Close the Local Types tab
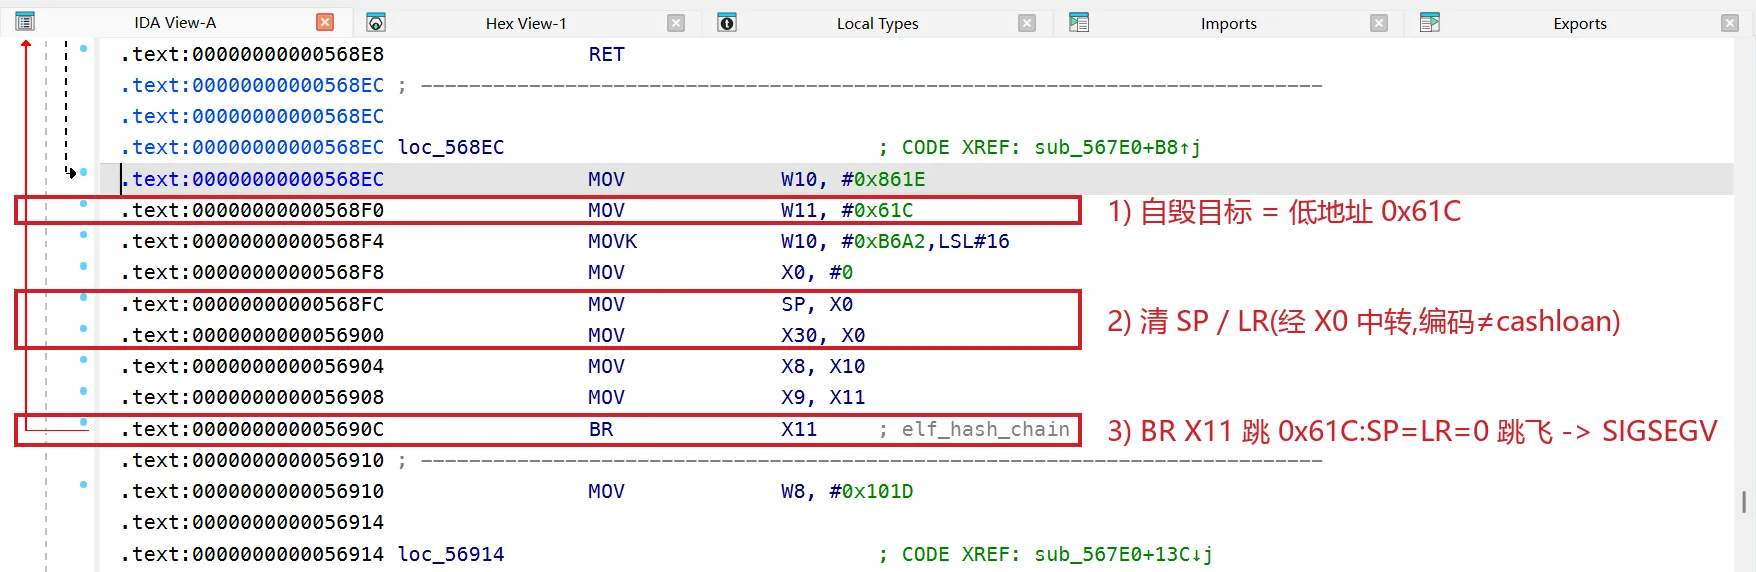The height and width of the screenshot is (572, 1756). (1027, 23)
